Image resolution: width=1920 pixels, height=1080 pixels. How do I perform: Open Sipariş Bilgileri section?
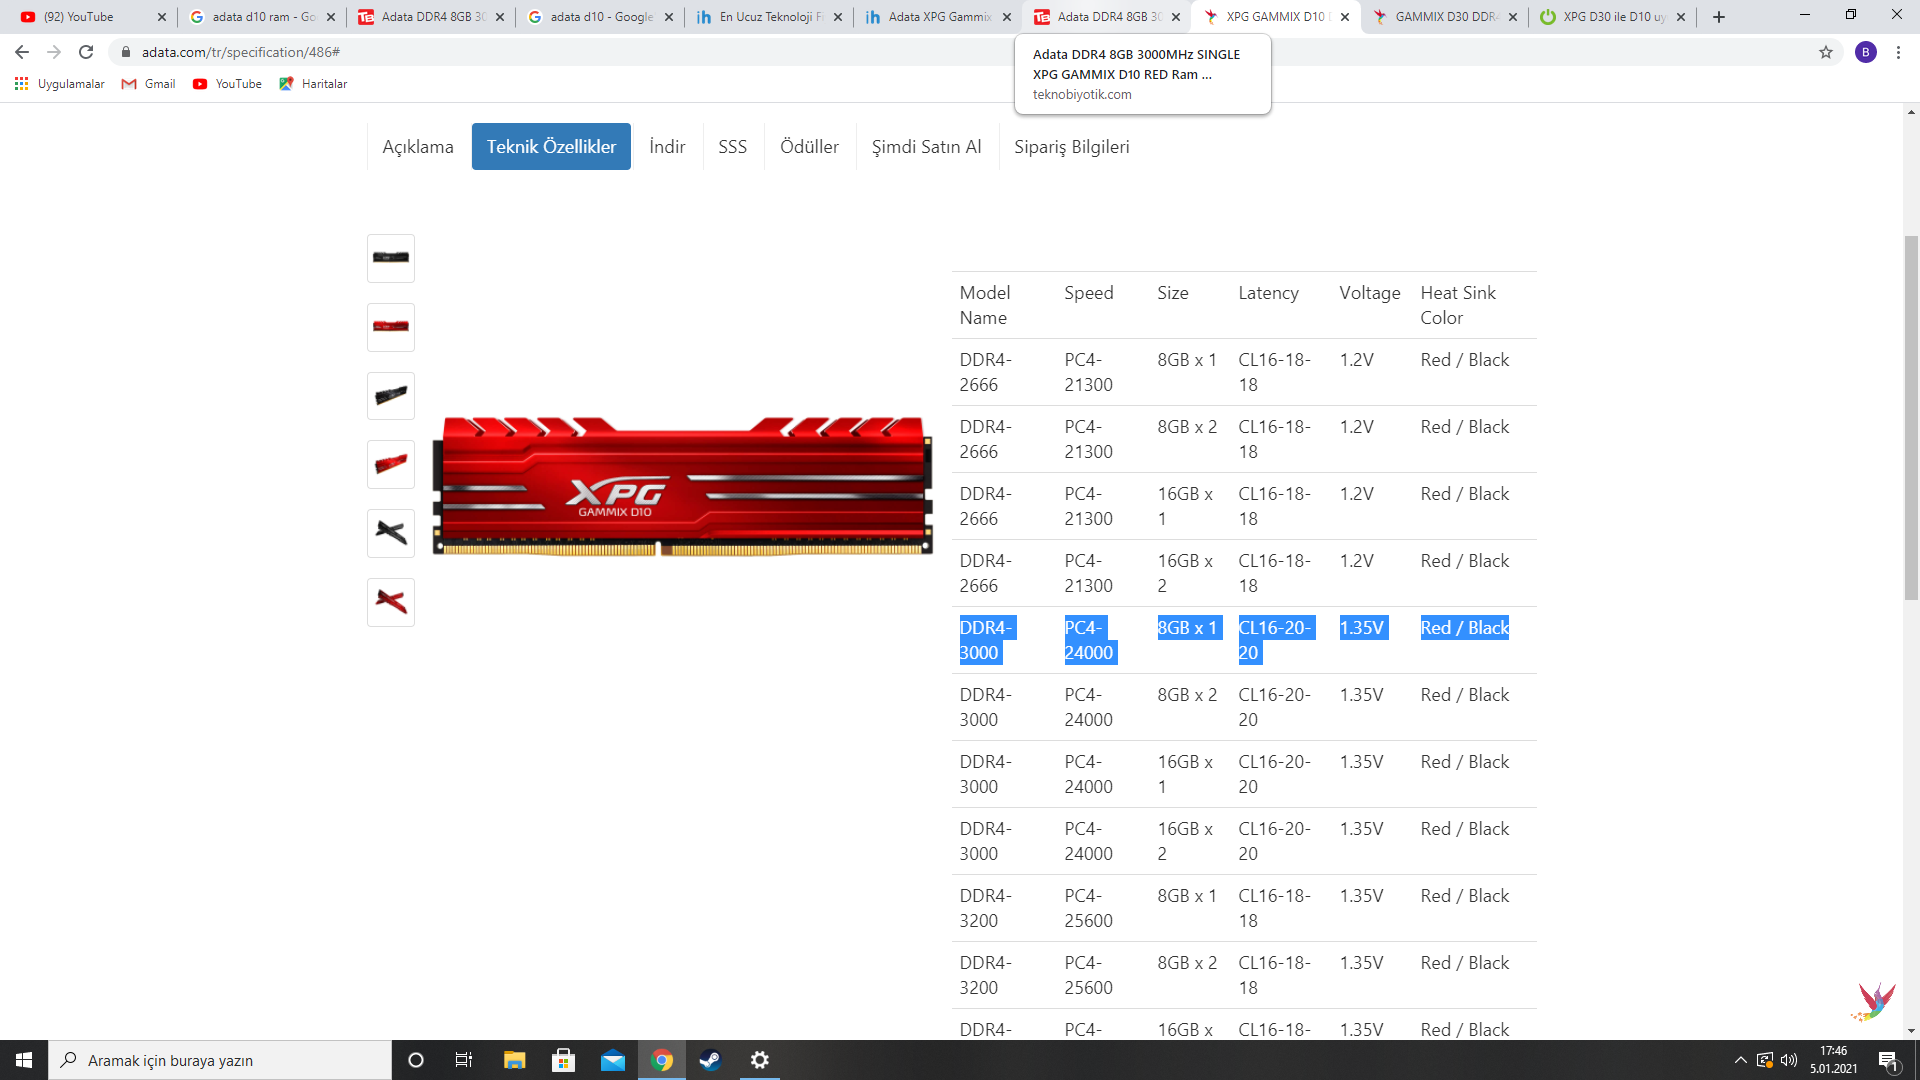coord(1071,147)
